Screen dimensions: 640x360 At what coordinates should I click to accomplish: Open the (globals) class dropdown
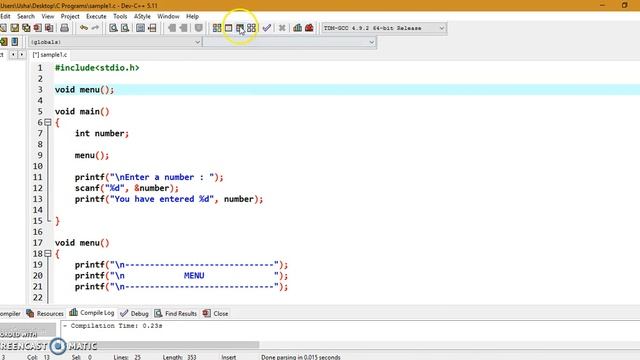click(x=115, y=42)
